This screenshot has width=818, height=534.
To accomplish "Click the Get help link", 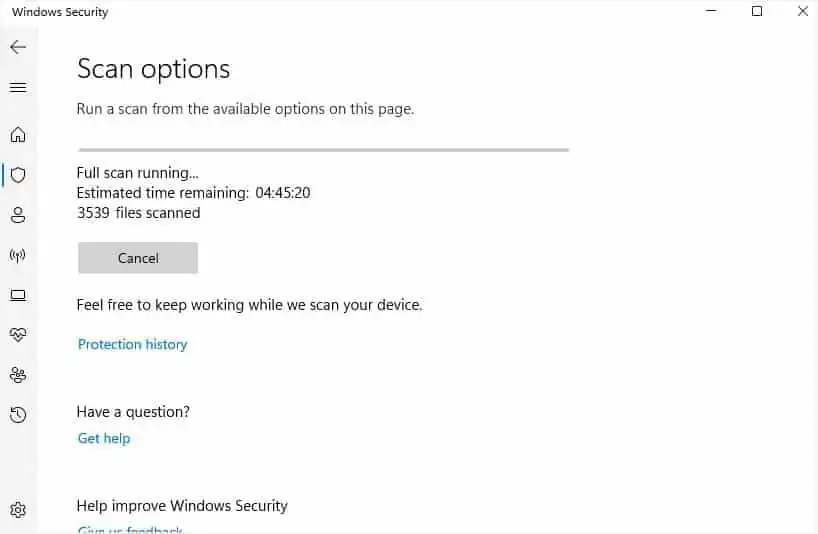I will pyautogui.click(x=104, y=438).
